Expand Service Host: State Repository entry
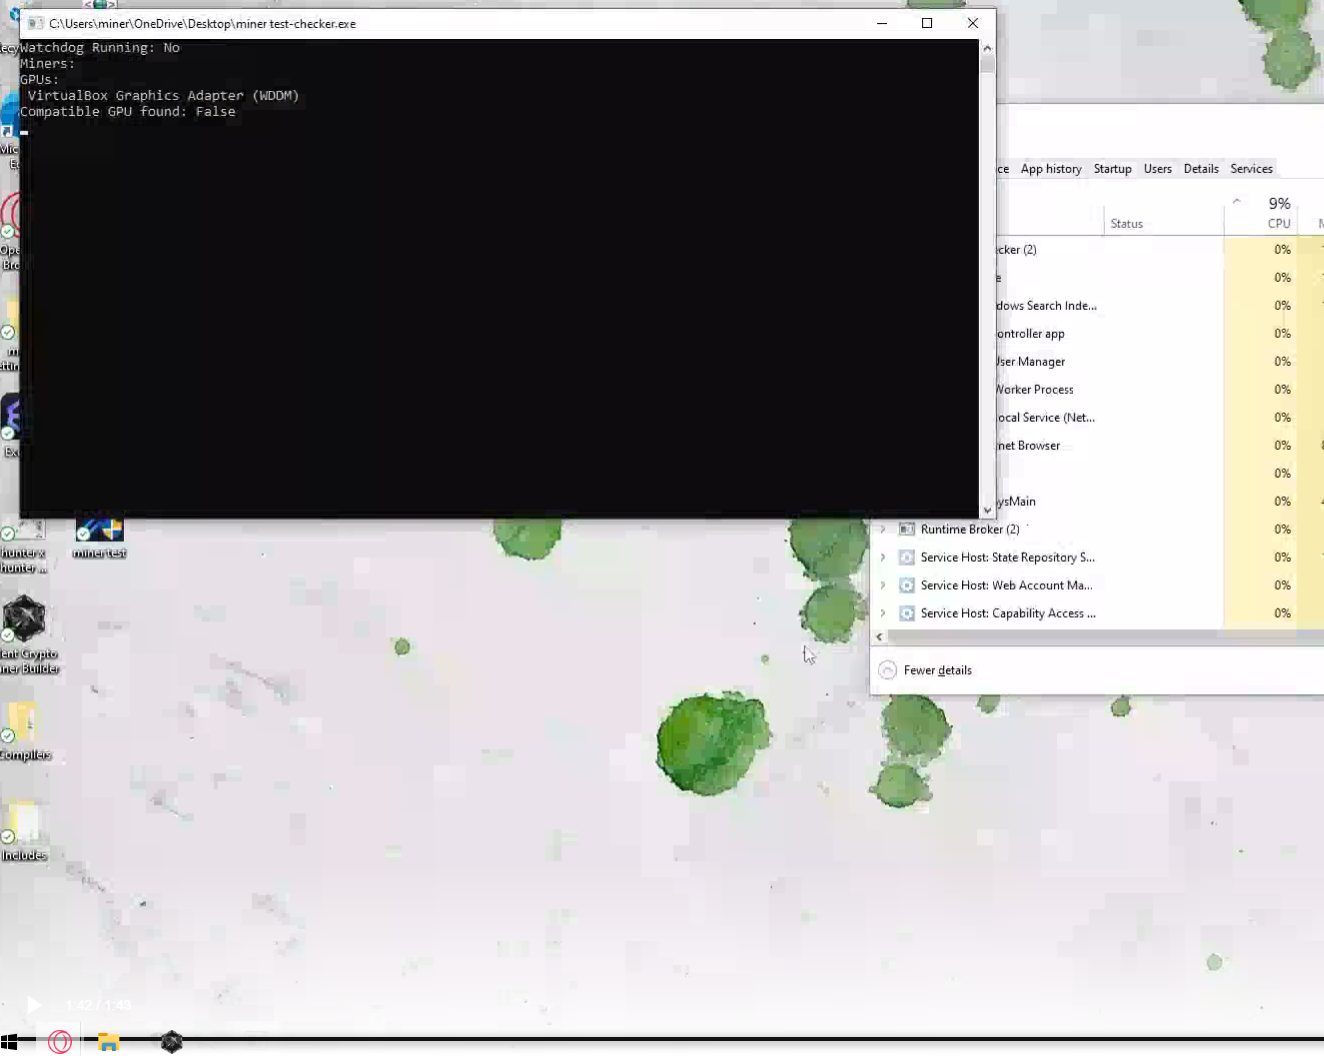This screenshot has height=1056, width=1324. (884, 557)
